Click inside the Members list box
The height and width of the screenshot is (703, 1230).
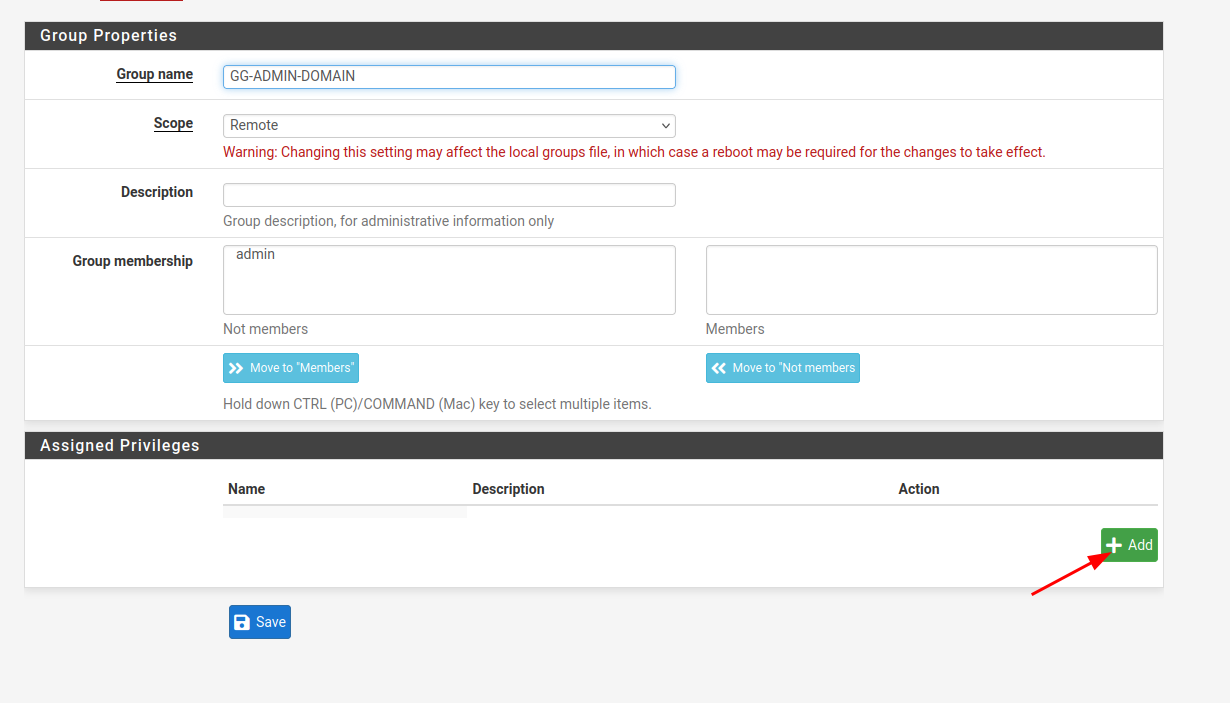tap(931, 280)
